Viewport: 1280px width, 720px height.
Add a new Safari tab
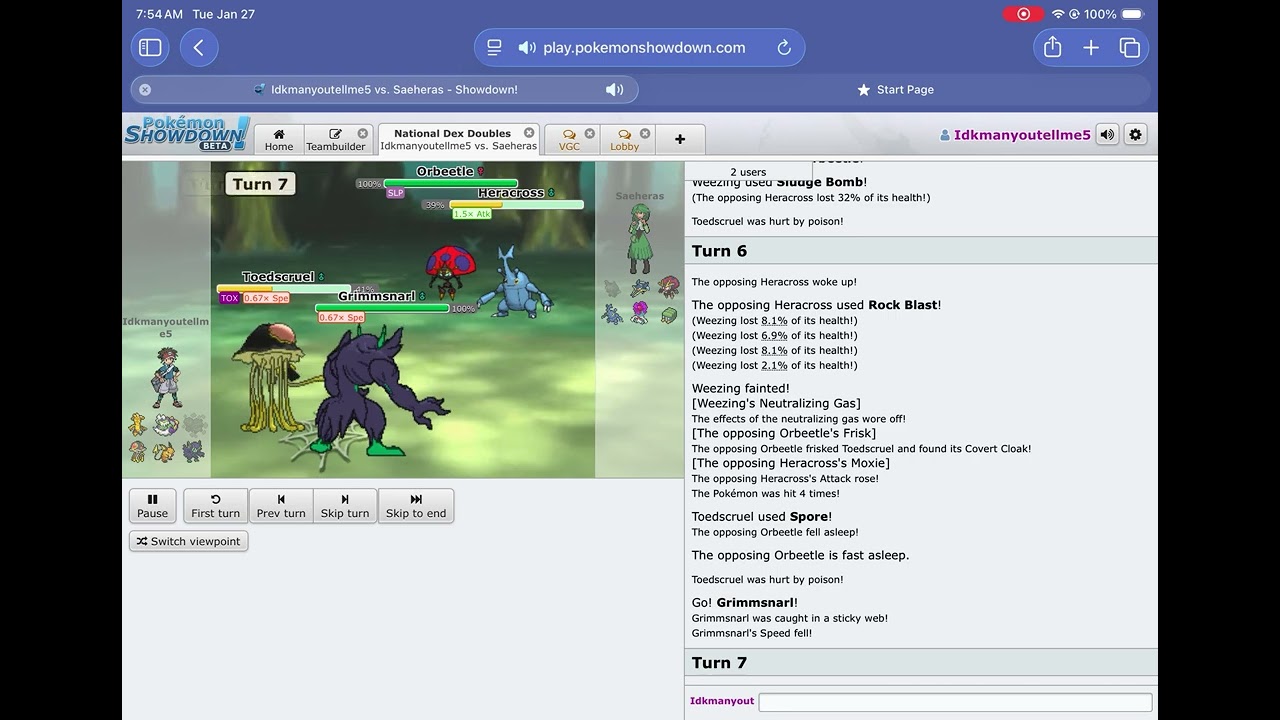pyautogui.click(x=1091, y=47)
